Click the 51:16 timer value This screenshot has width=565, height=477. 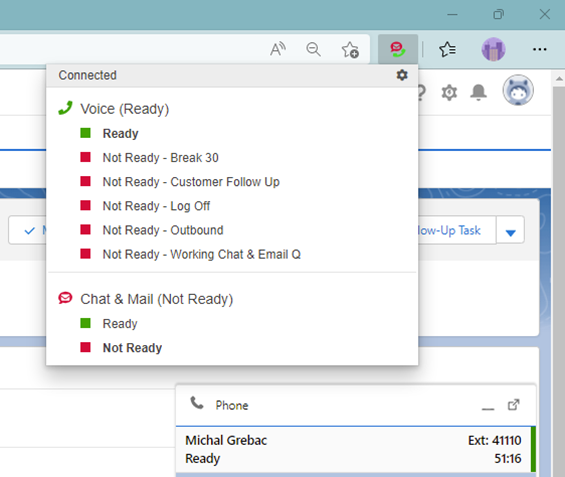point(508,458)
